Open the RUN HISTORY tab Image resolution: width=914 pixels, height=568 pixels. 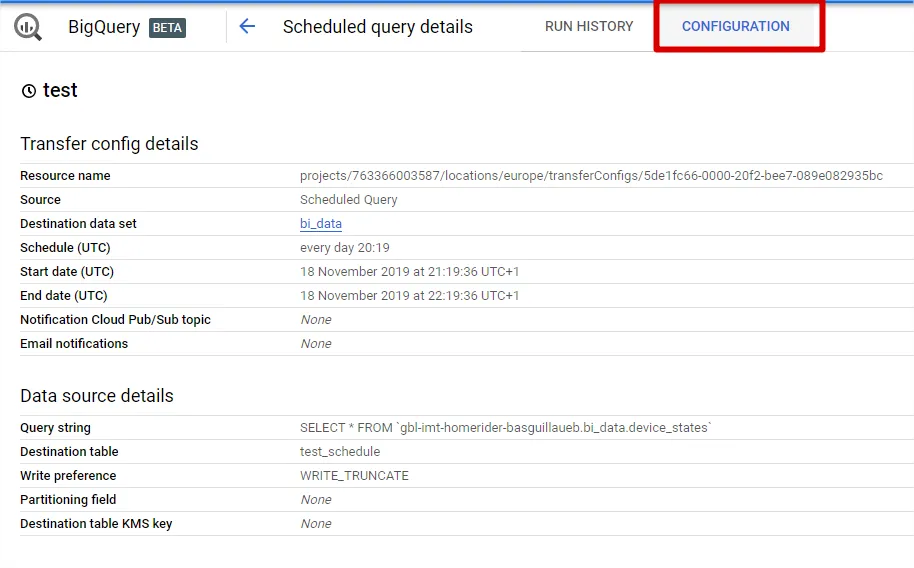point(589,26)
